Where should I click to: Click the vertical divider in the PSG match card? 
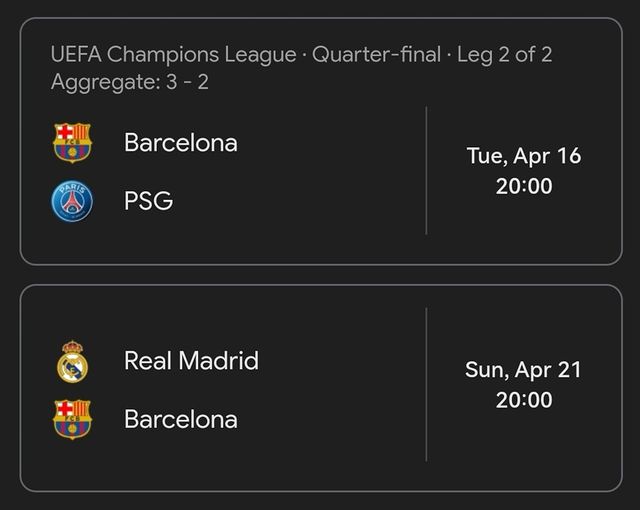(x=426, y=171)
